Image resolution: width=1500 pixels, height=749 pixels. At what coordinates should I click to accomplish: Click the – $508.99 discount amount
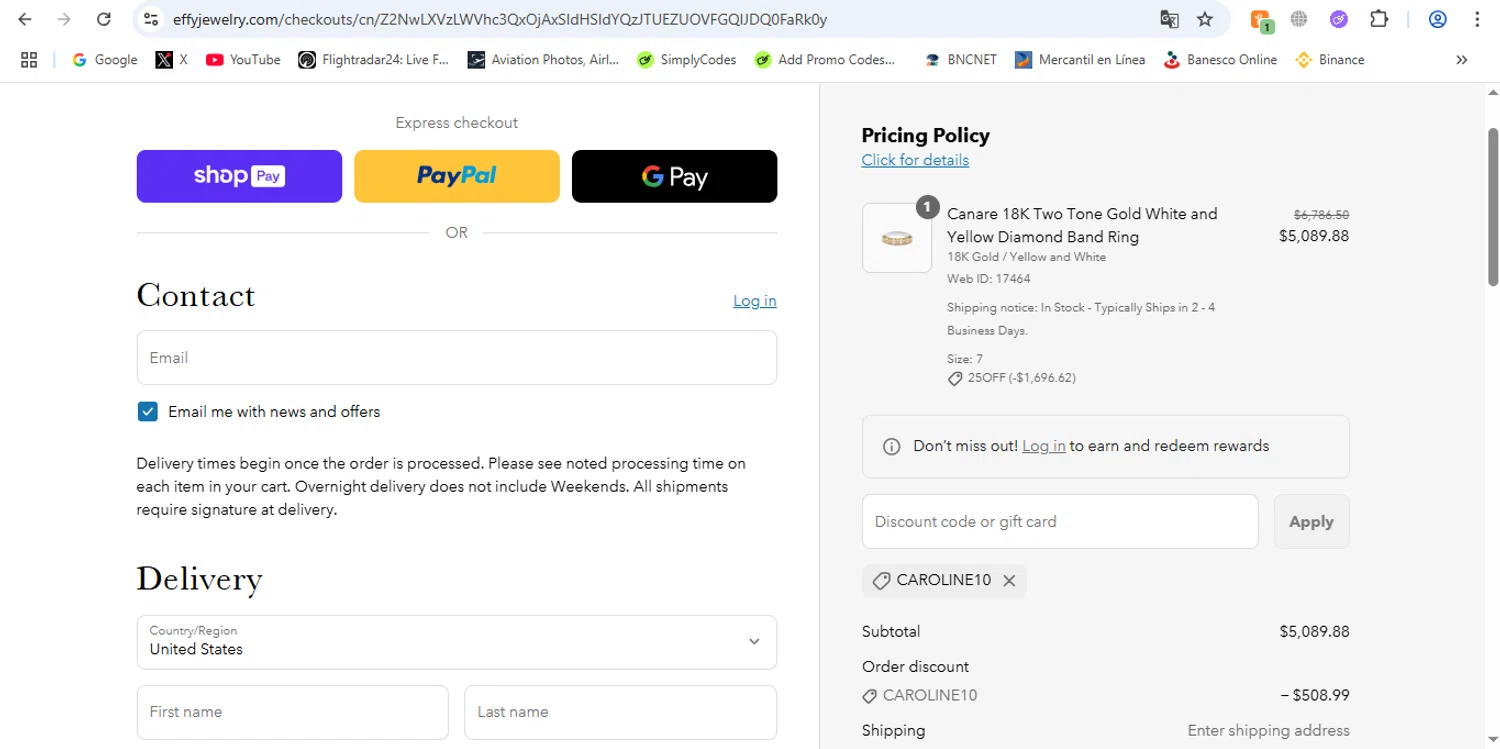[x=1315, y=696]
